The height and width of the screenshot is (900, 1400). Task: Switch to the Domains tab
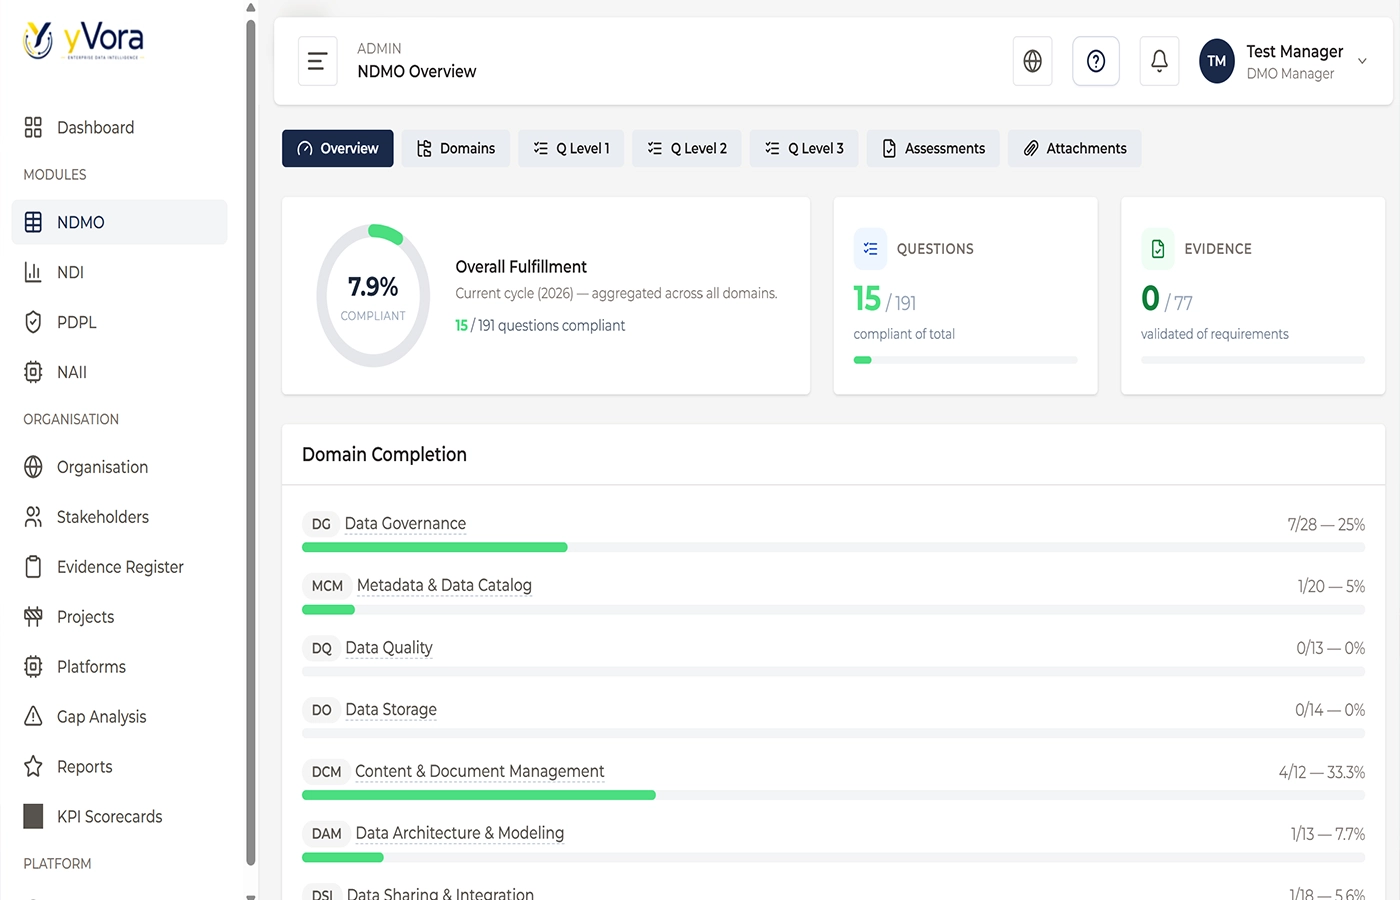tap(456, 149)
